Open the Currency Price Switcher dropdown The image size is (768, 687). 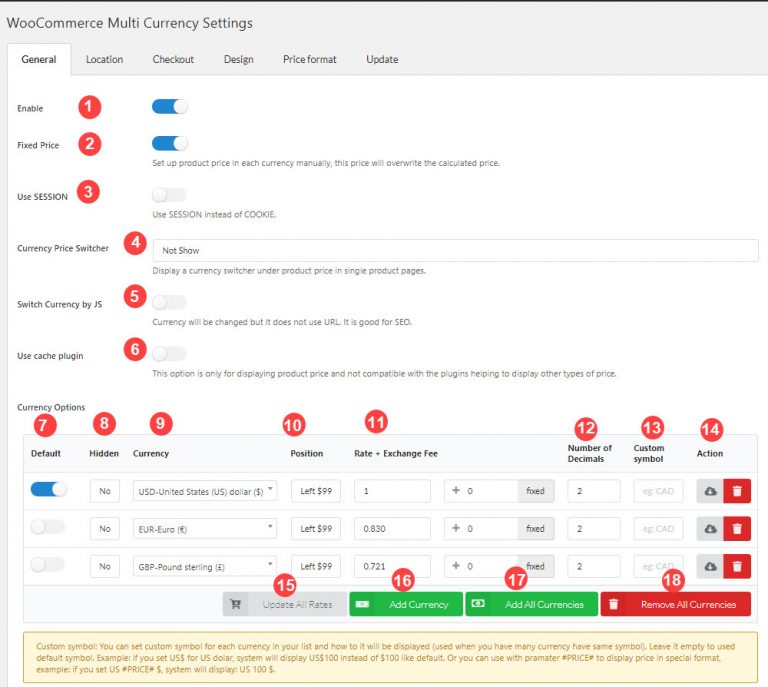(x=455, y=250)
